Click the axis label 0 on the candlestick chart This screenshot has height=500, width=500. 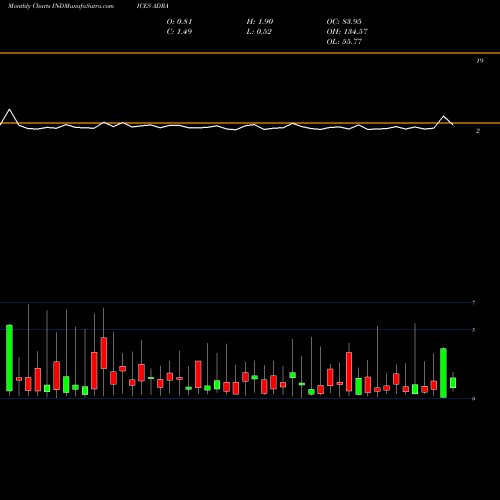tap(474, 399)
